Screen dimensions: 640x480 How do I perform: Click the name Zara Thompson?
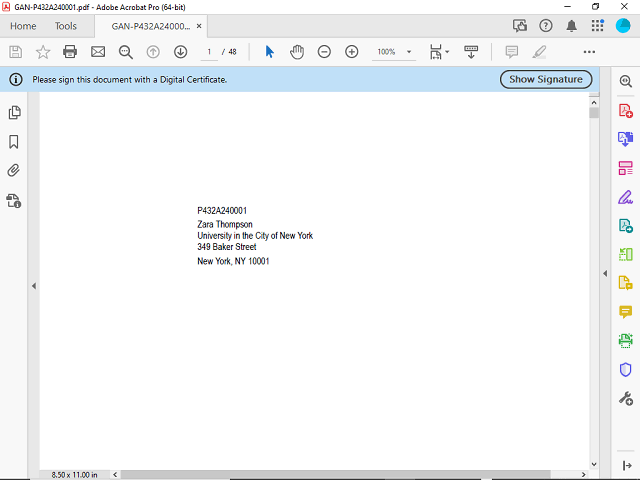coord(225,224)
